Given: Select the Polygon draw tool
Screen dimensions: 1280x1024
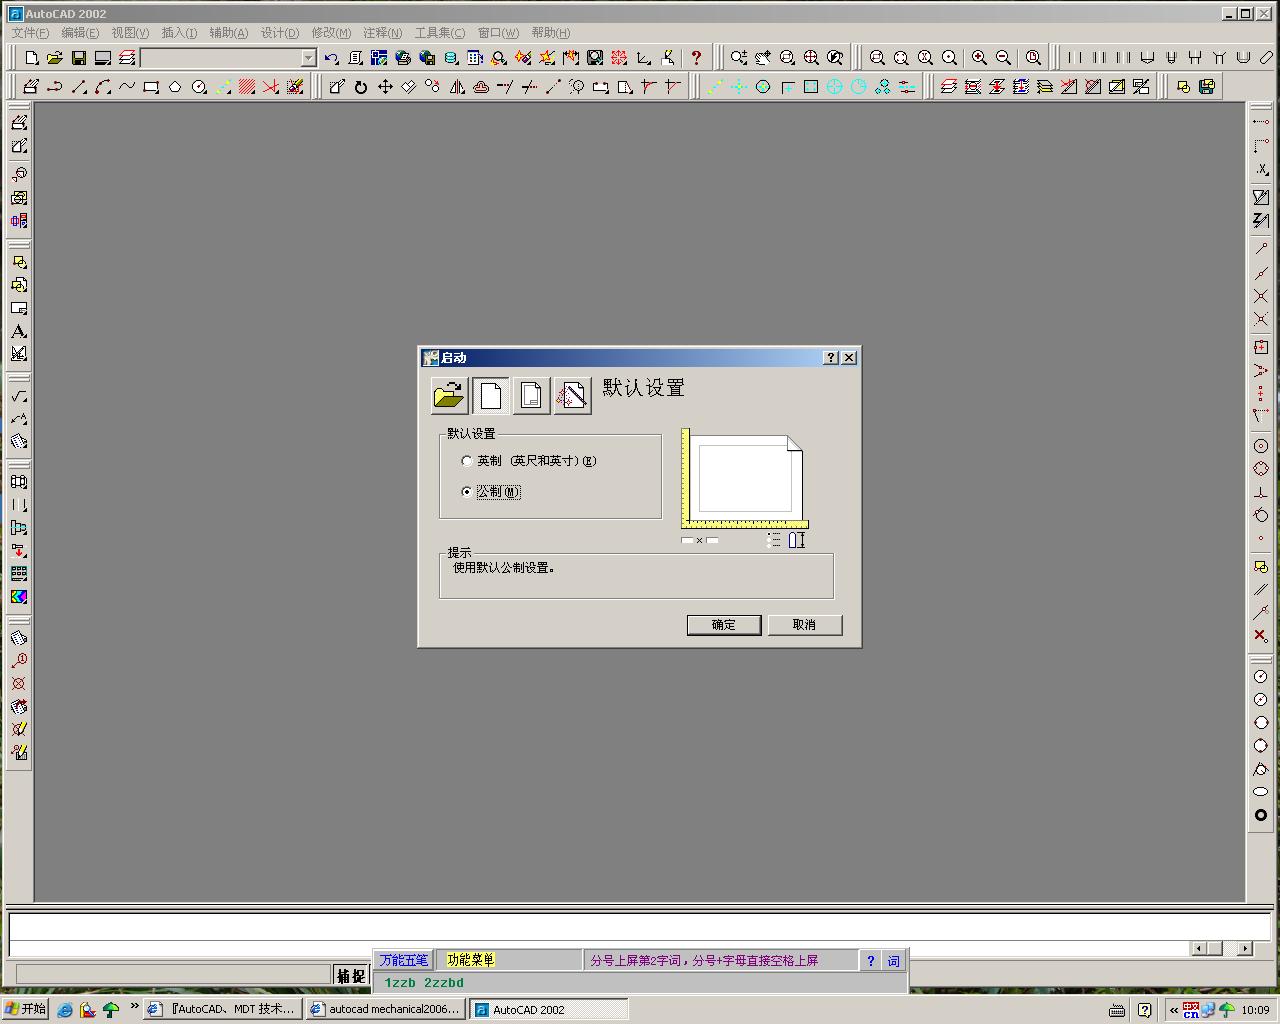Looking at the screenshot, I should tap(175, 87).
